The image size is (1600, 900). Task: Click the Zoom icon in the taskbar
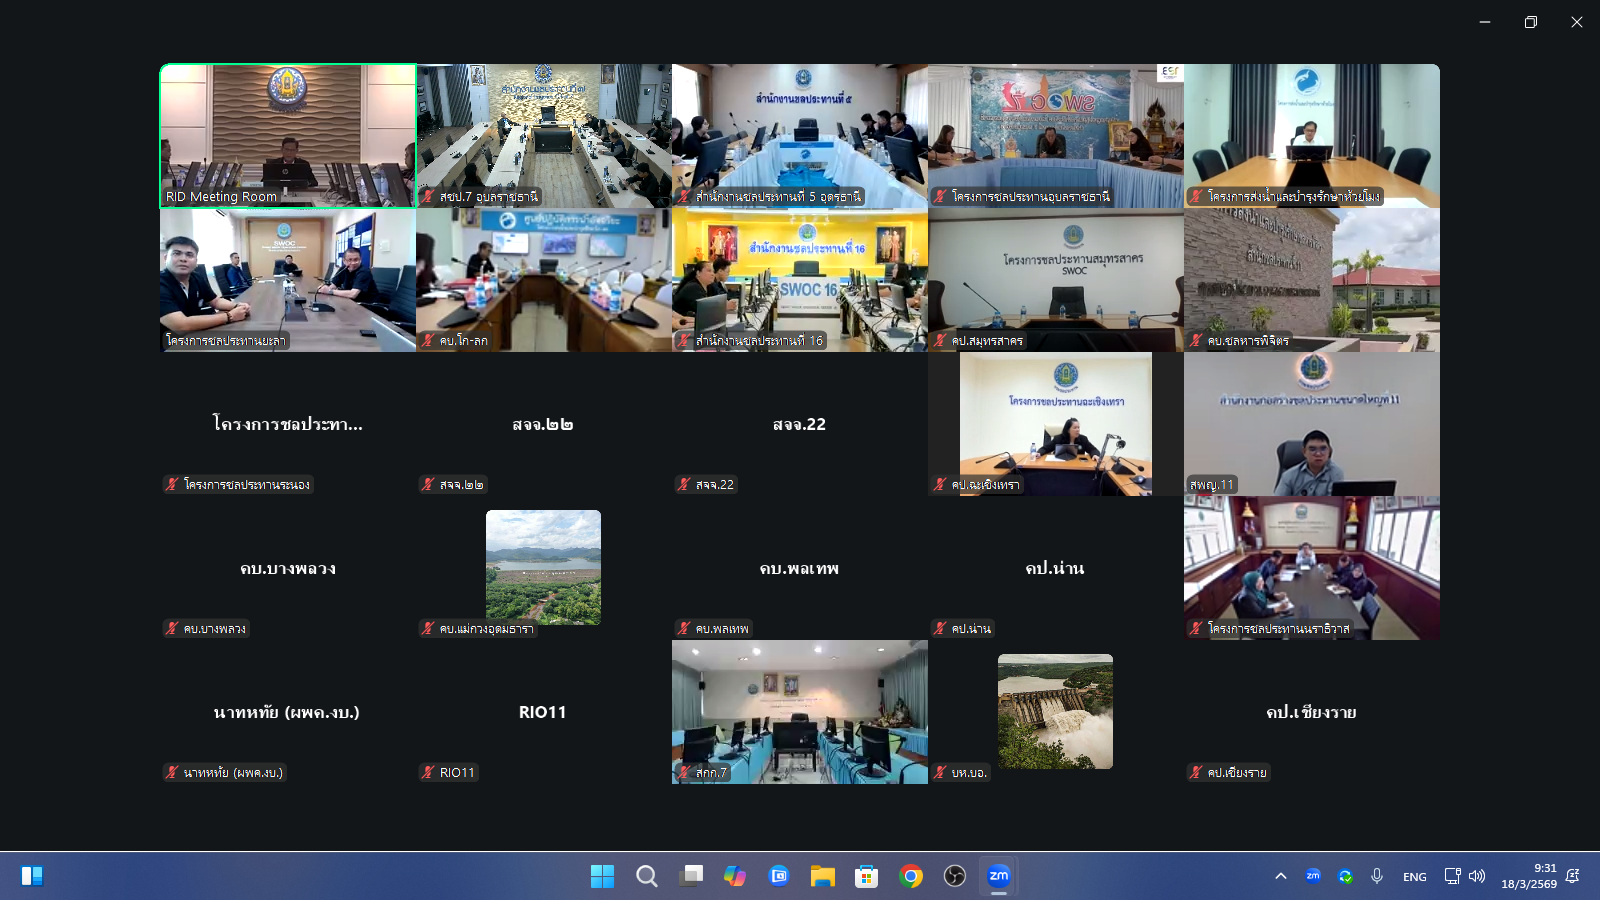998,876
